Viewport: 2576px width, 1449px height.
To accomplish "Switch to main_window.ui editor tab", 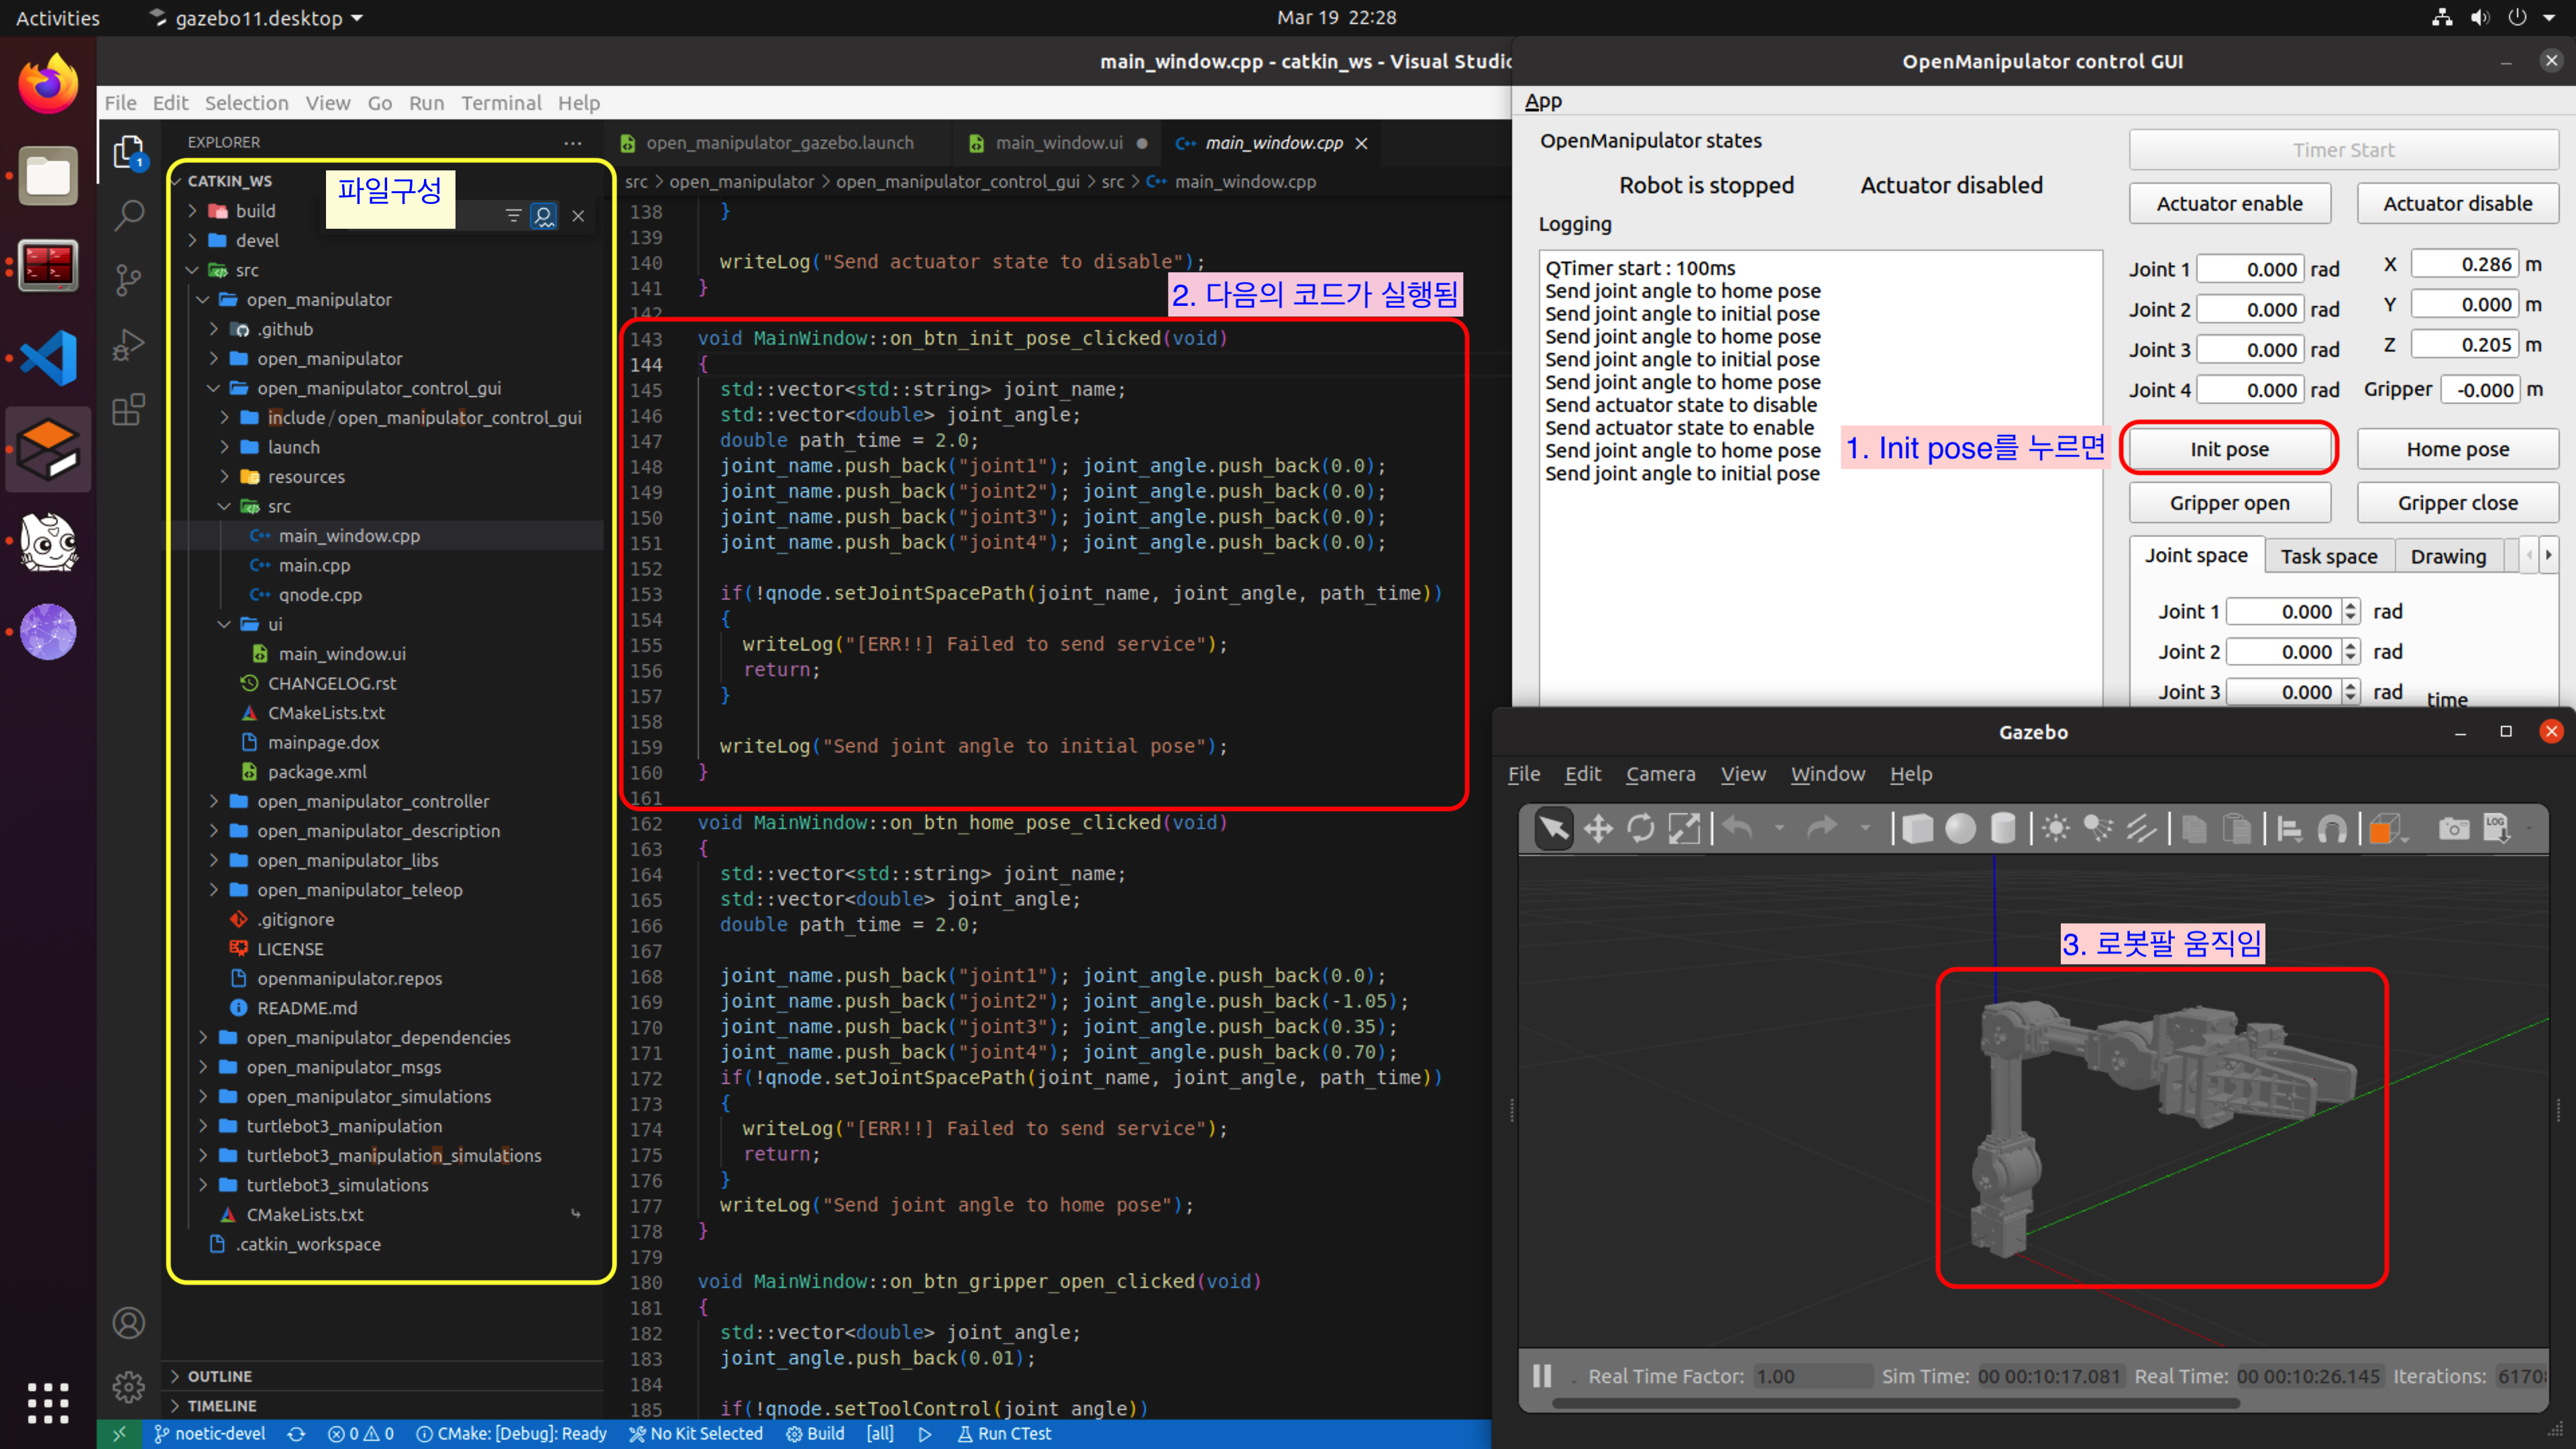I will pyautogui.click(x=1058, y=143).
